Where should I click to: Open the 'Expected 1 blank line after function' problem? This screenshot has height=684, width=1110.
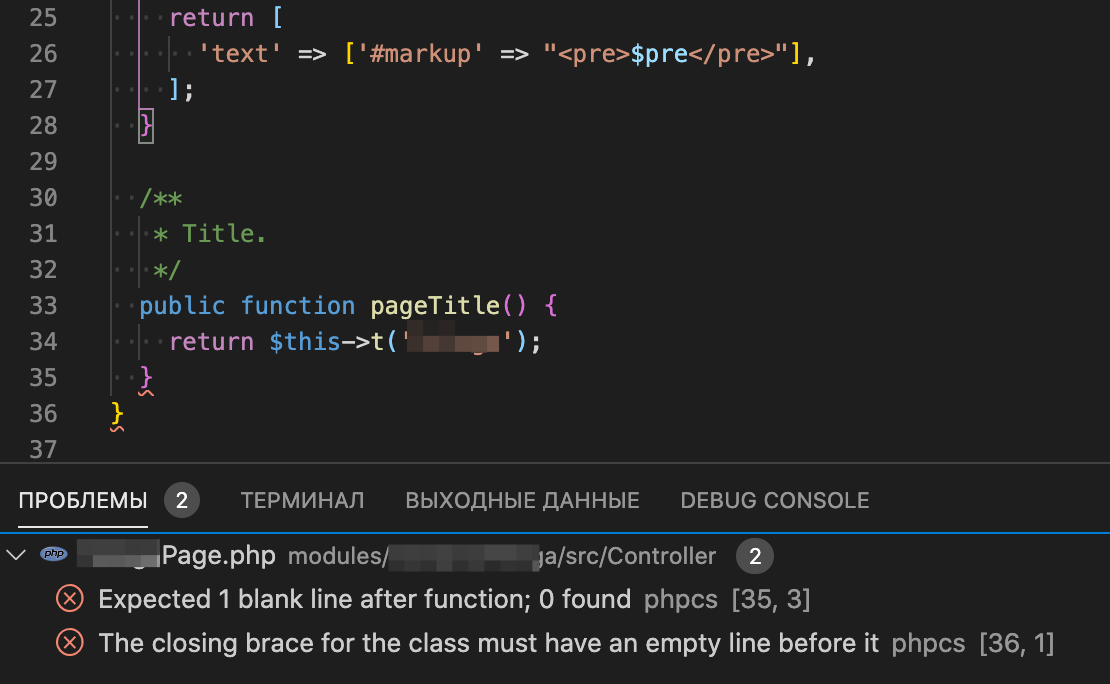tap(365, 599)
